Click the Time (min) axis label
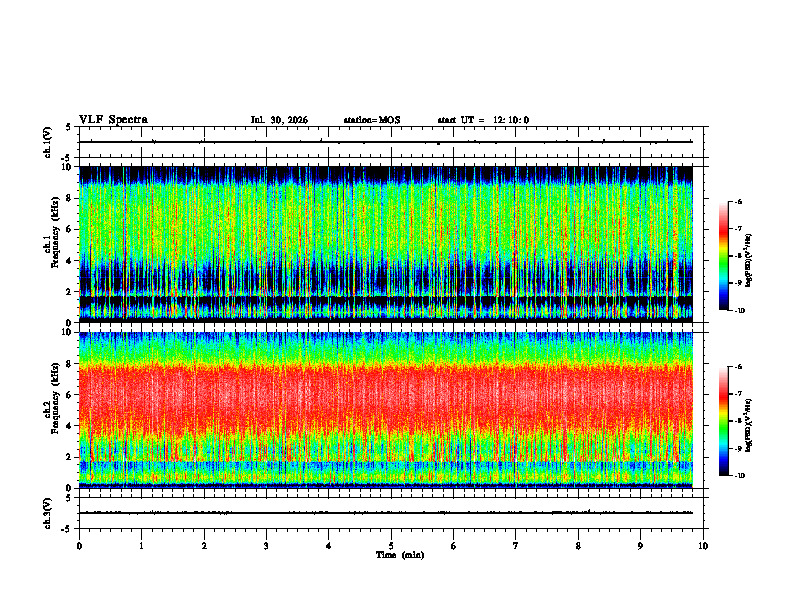Screen dimensions: 792x612 pos(400,555)
